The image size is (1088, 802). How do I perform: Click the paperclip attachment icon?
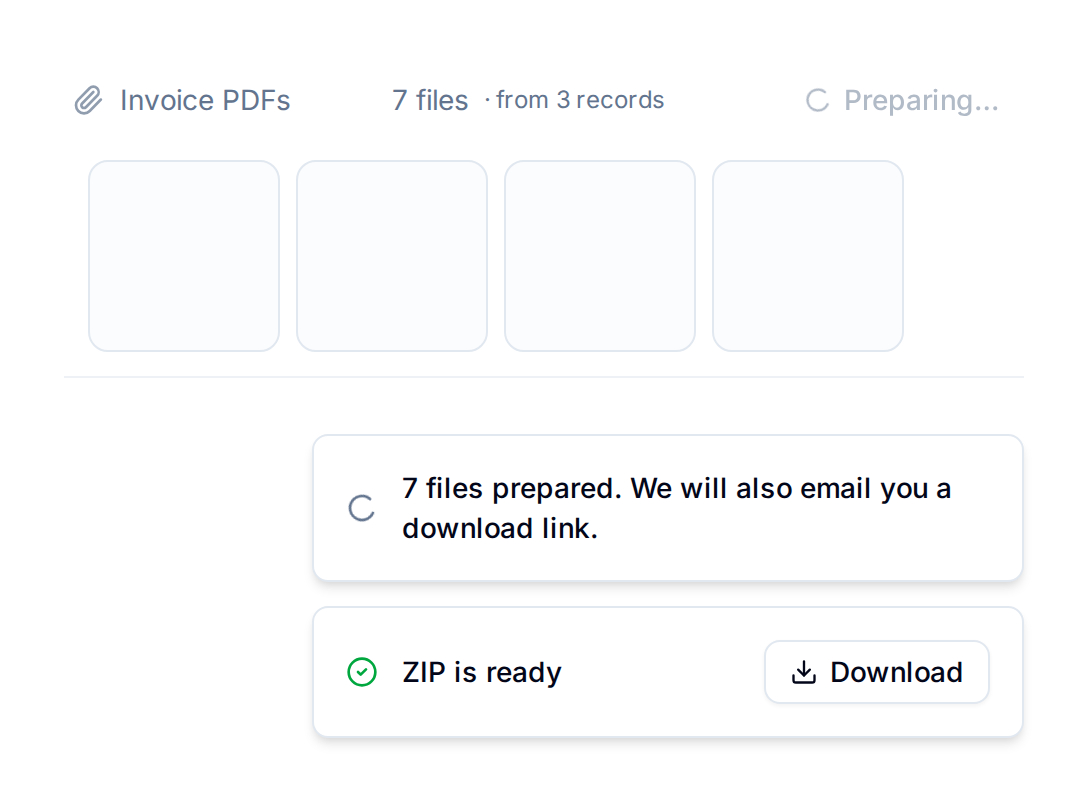click(88, 101)
